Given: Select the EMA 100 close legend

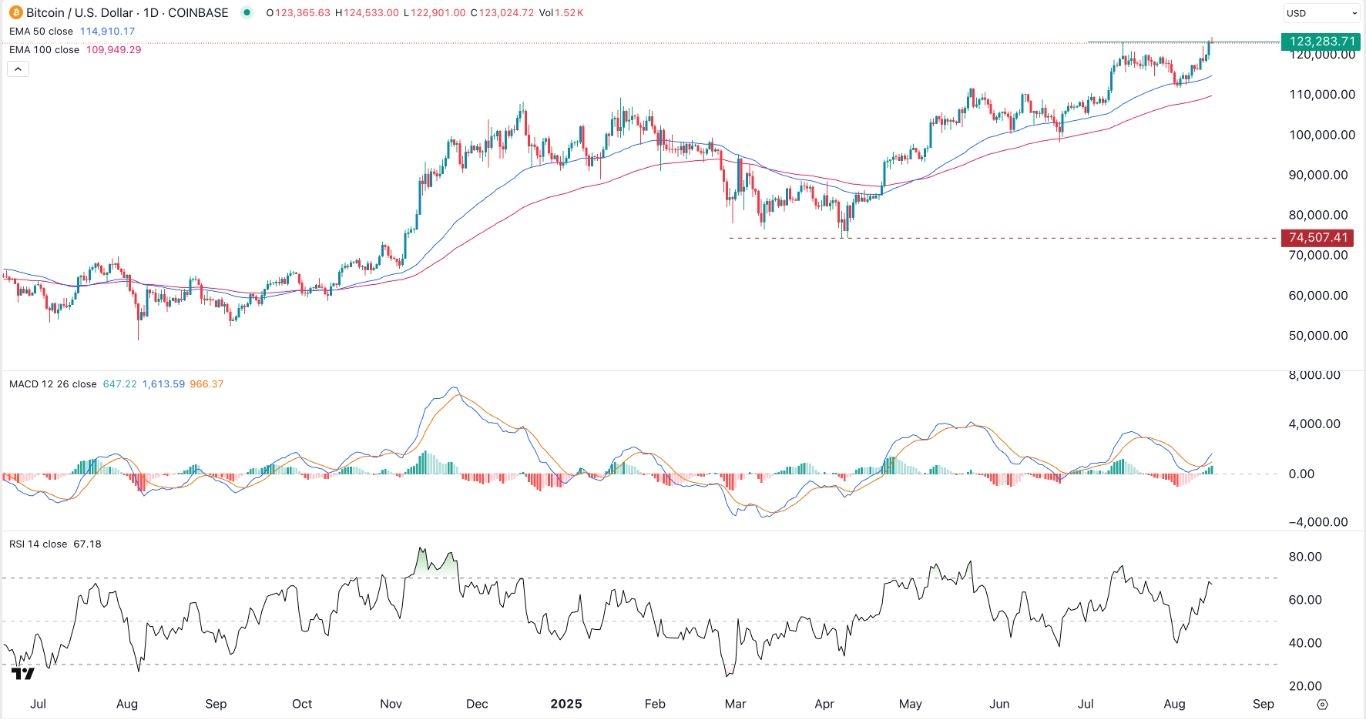Looking at the screenshot, I should (45, 49).
